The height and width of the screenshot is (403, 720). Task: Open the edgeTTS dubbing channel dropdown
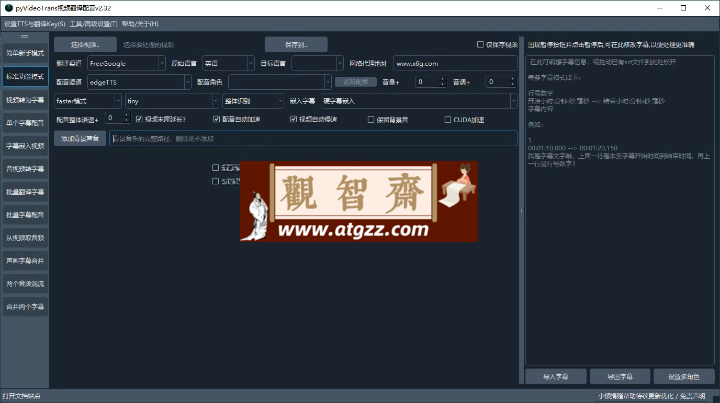139,82
